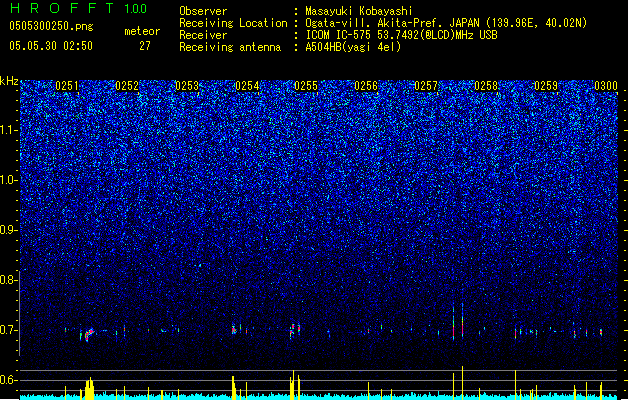Click time marker 0252
Image resolution: width=629 pixels, height=400 pixels.
tap(127, 86)
